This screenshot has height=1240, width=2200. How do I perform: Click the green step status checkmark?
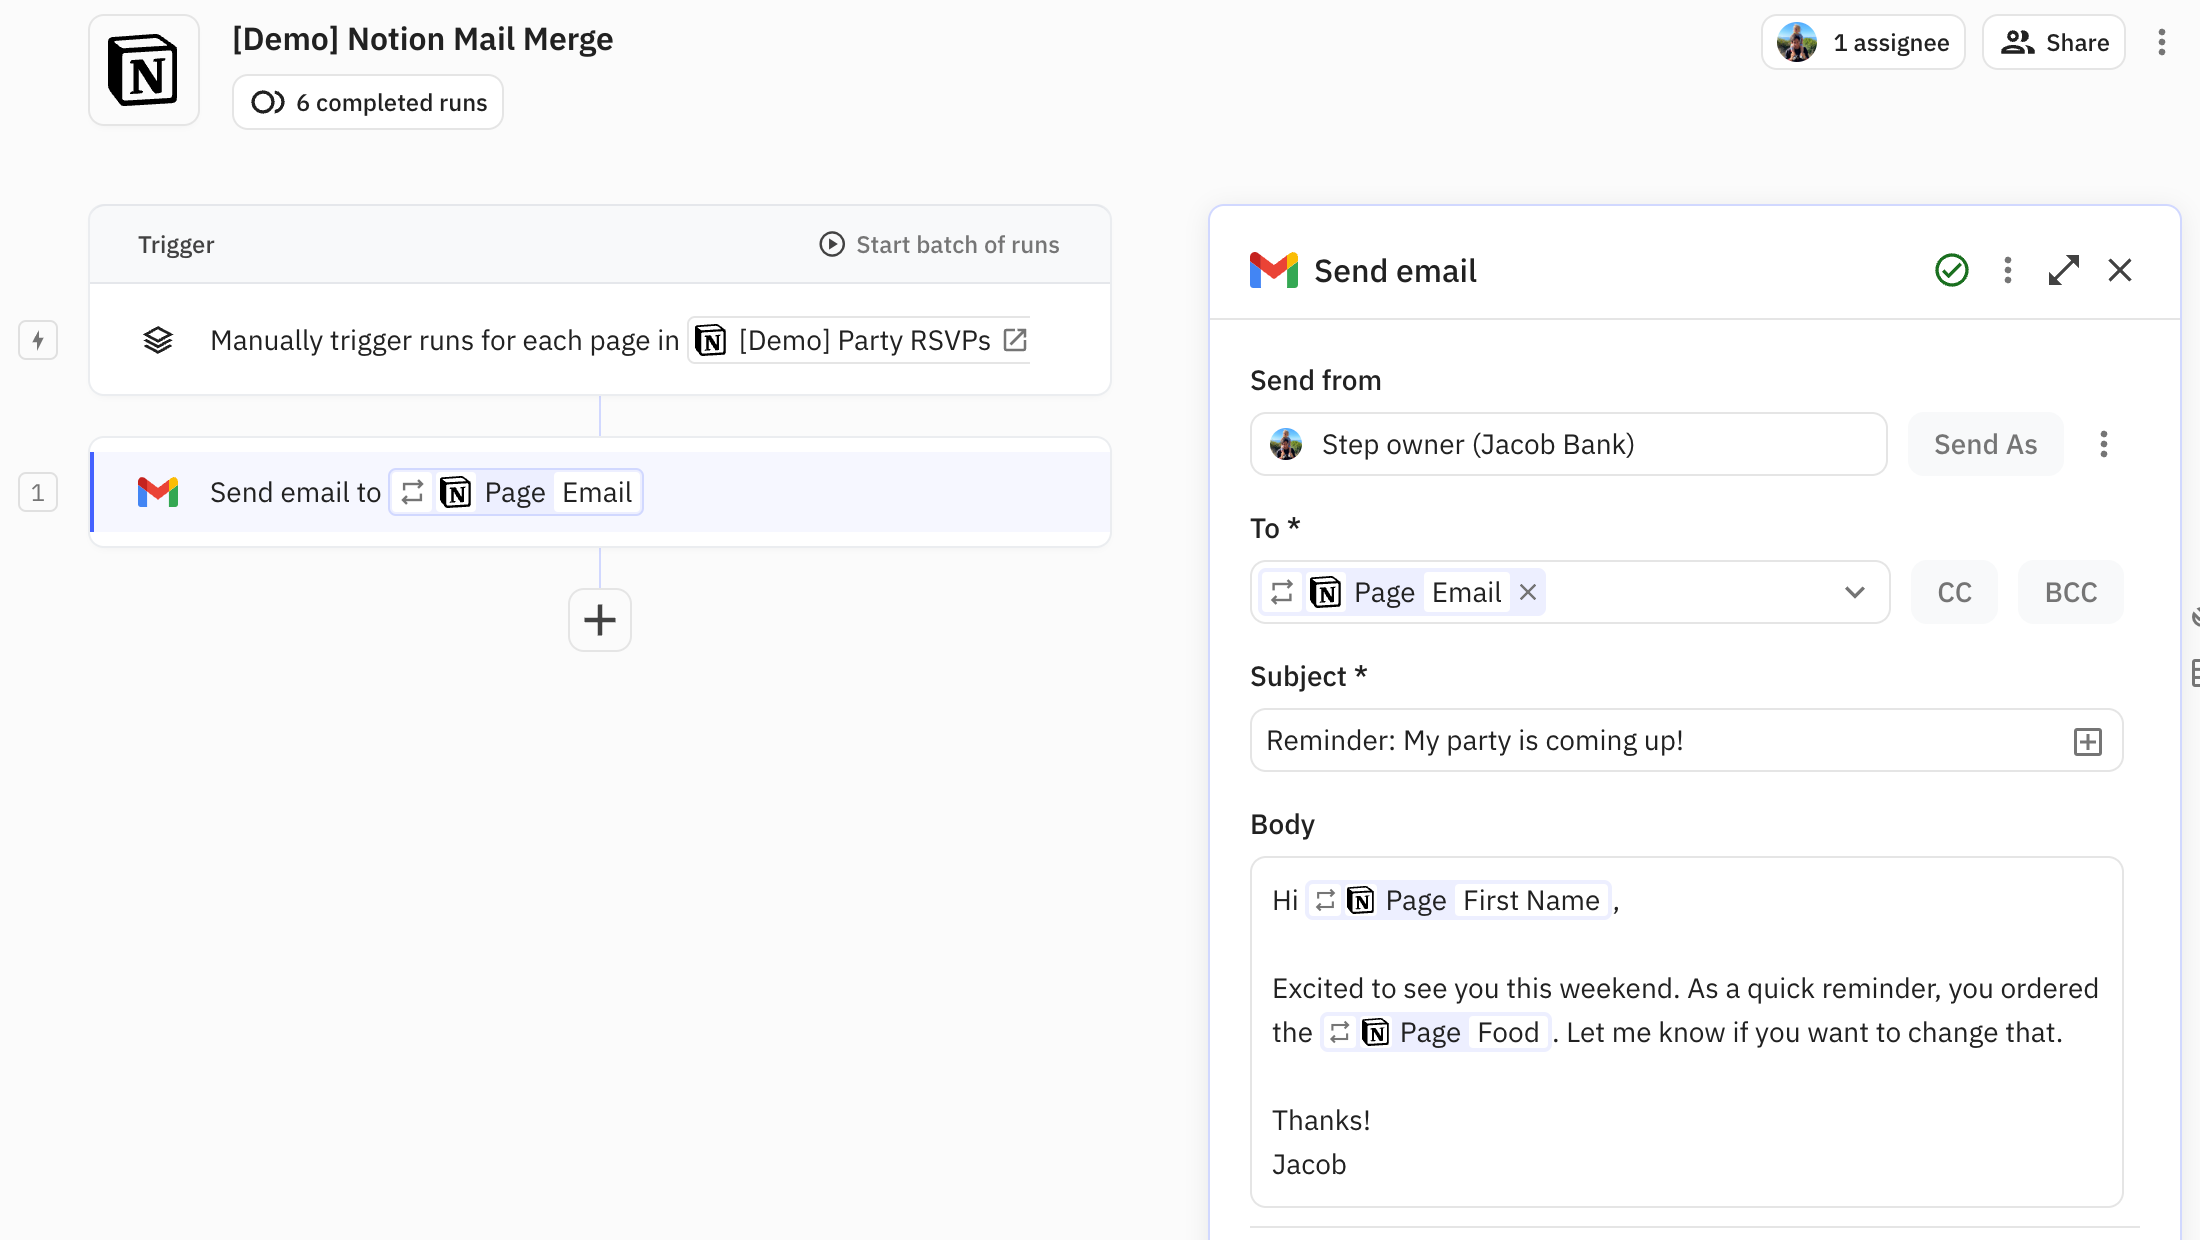1951,270
